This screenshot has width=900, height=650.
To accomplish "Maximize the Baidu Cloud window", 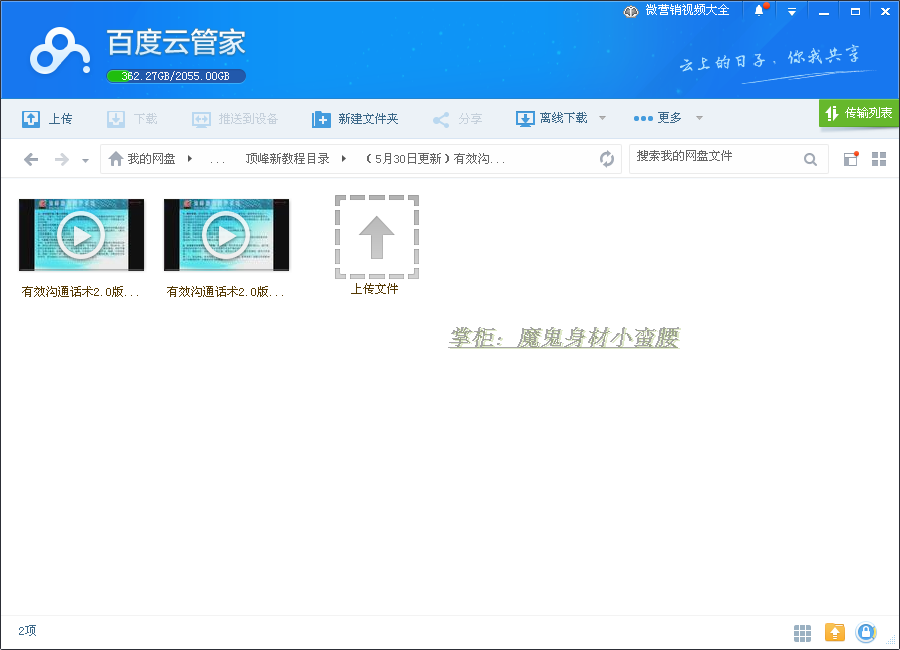I will [855, 11].
